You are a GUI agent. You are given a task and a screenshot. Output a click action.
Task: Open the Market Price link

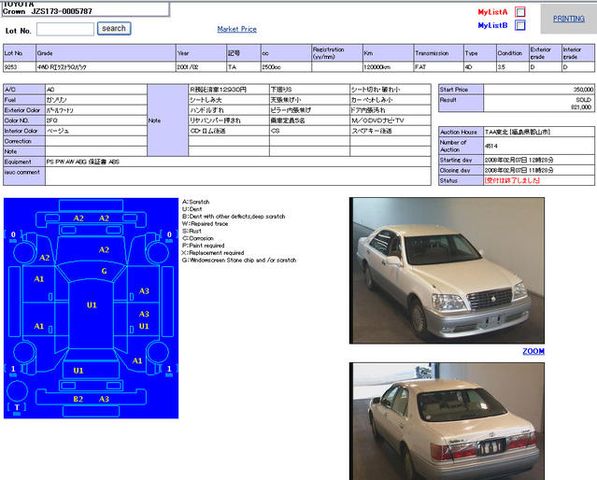coord(237,29)
